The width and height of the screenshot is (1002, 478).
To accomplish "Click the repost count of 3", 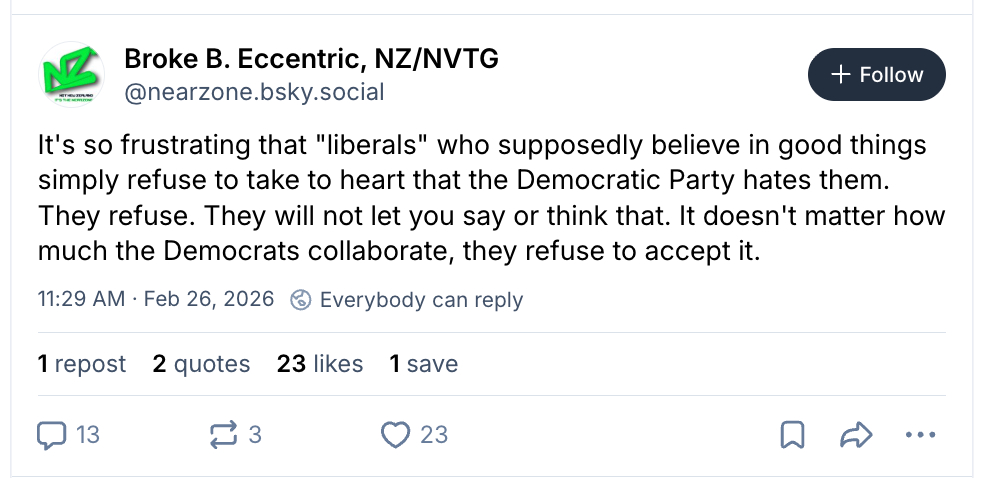I will 254,434.
